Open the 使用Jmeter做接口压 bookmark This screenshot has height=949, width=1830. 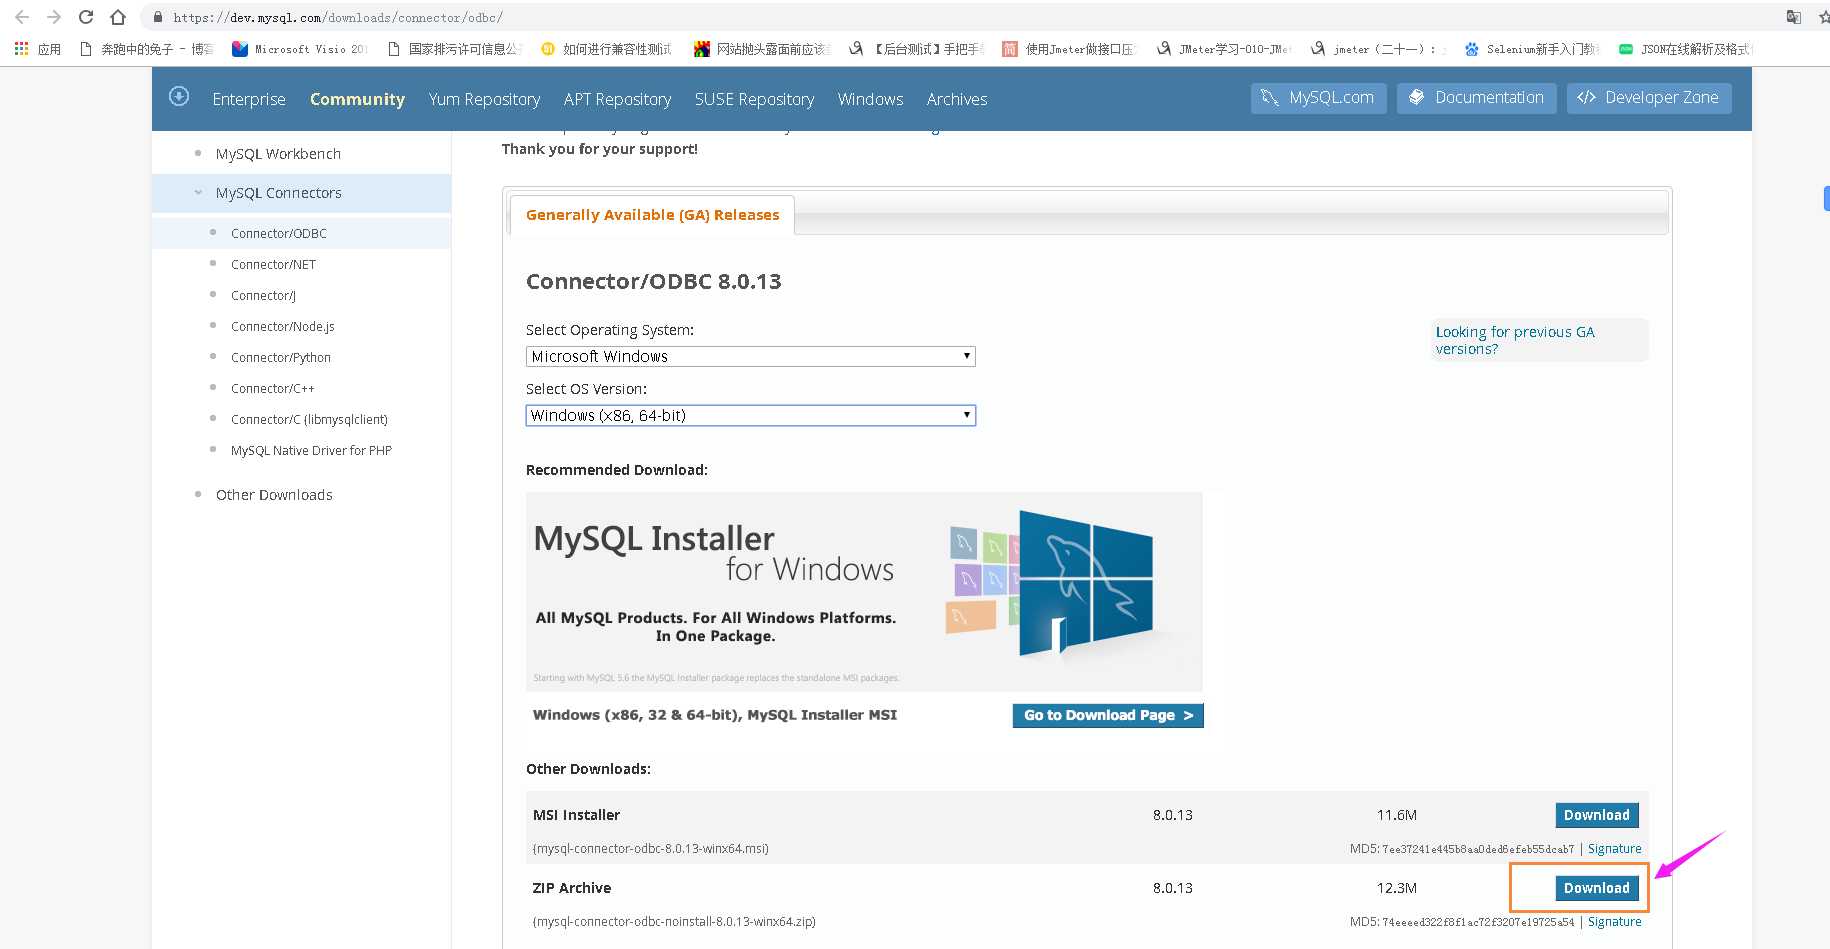1070,49
